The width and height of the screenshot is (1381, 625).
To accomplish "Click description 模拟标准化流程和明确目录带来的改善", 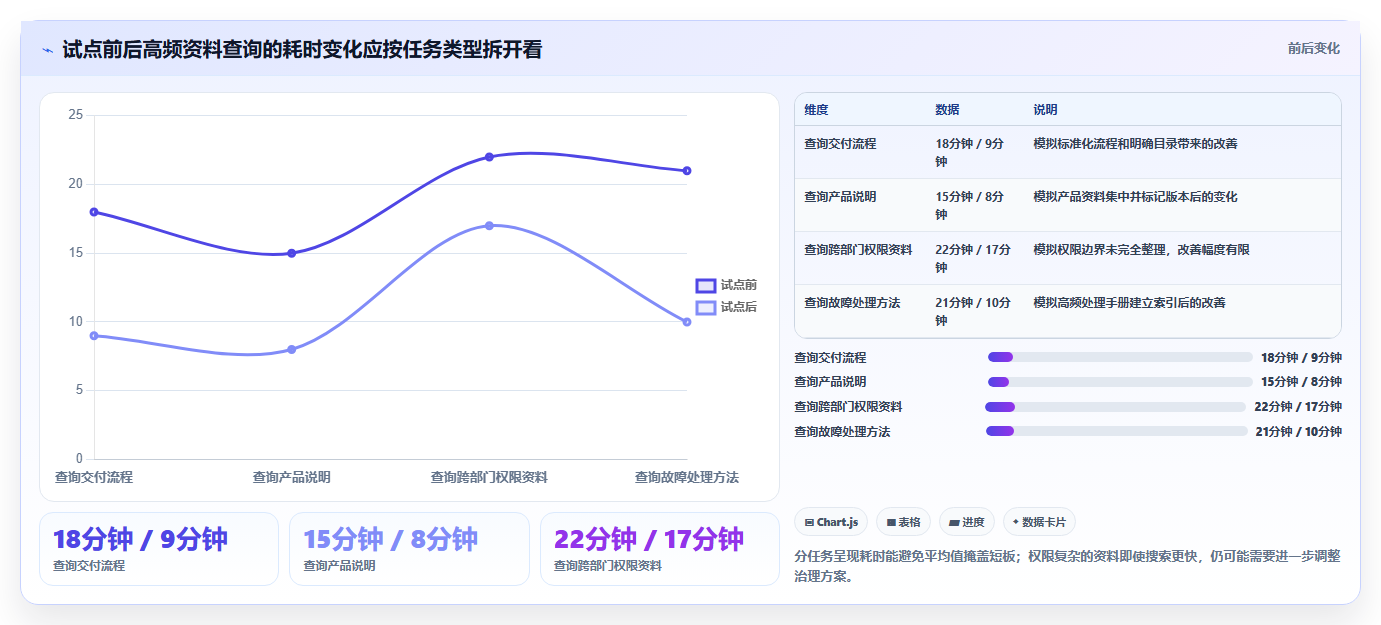I will point(1135,144).
